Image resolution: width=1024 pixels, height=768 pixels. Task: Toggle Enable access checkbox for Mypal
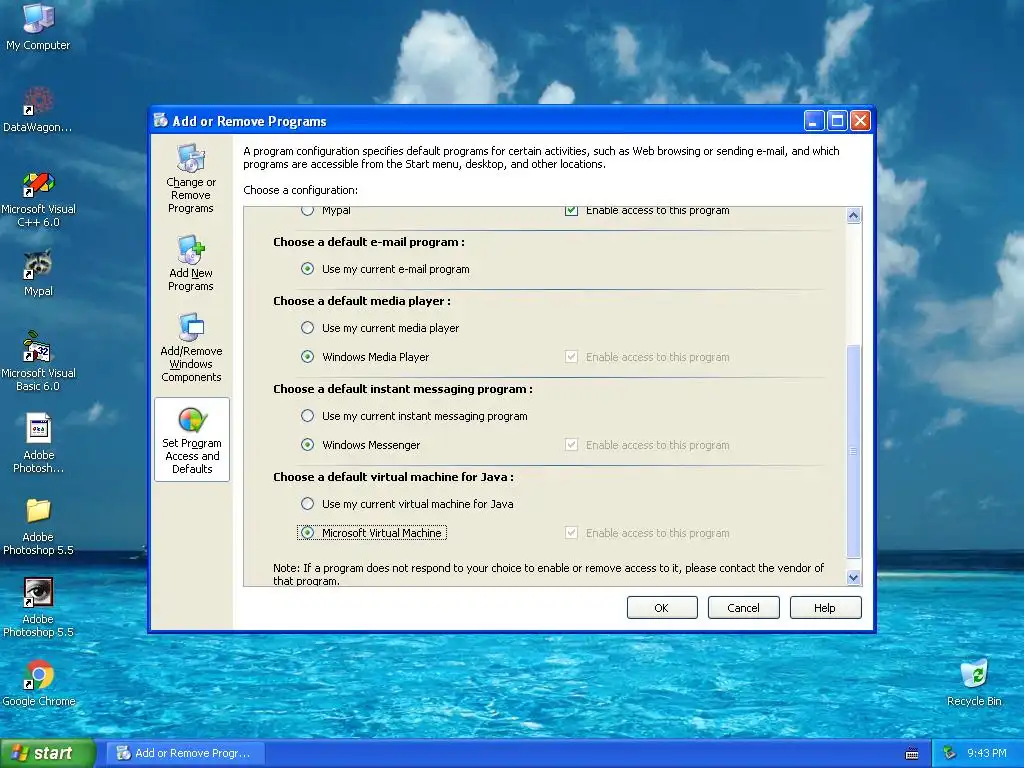[x=571, y=210]
